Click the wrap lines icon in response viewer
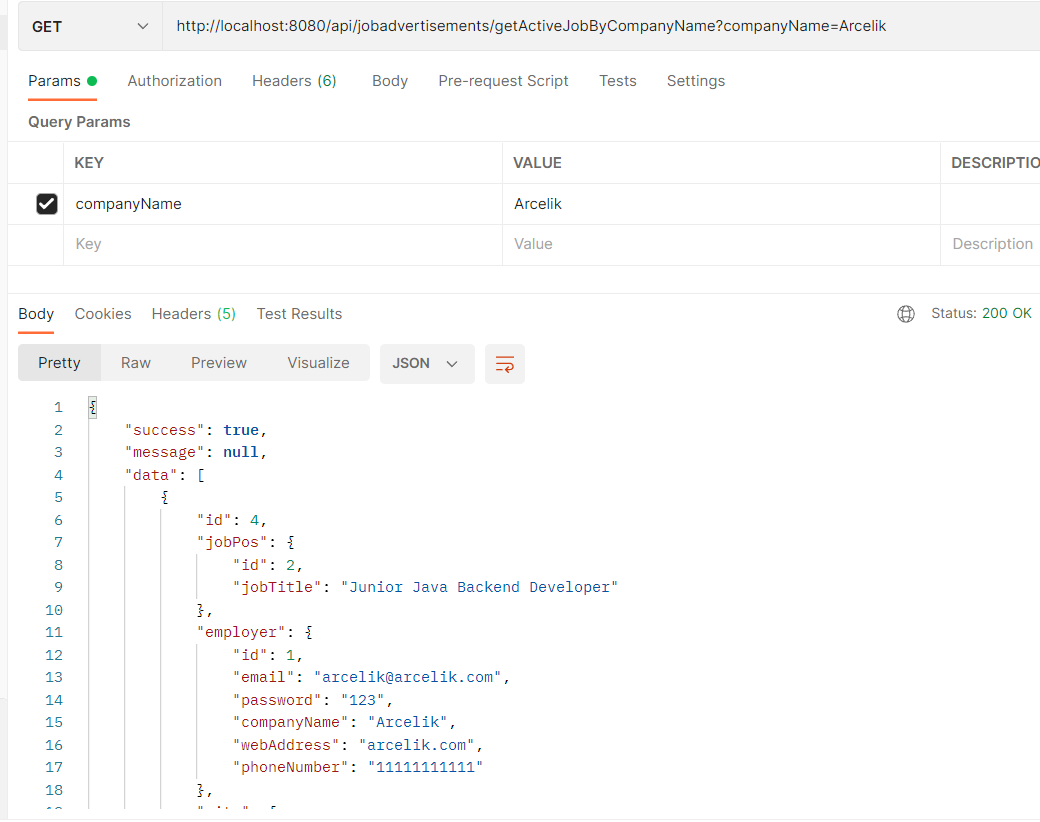Viewport: 1040px width, 822px height. click(504, 364)
